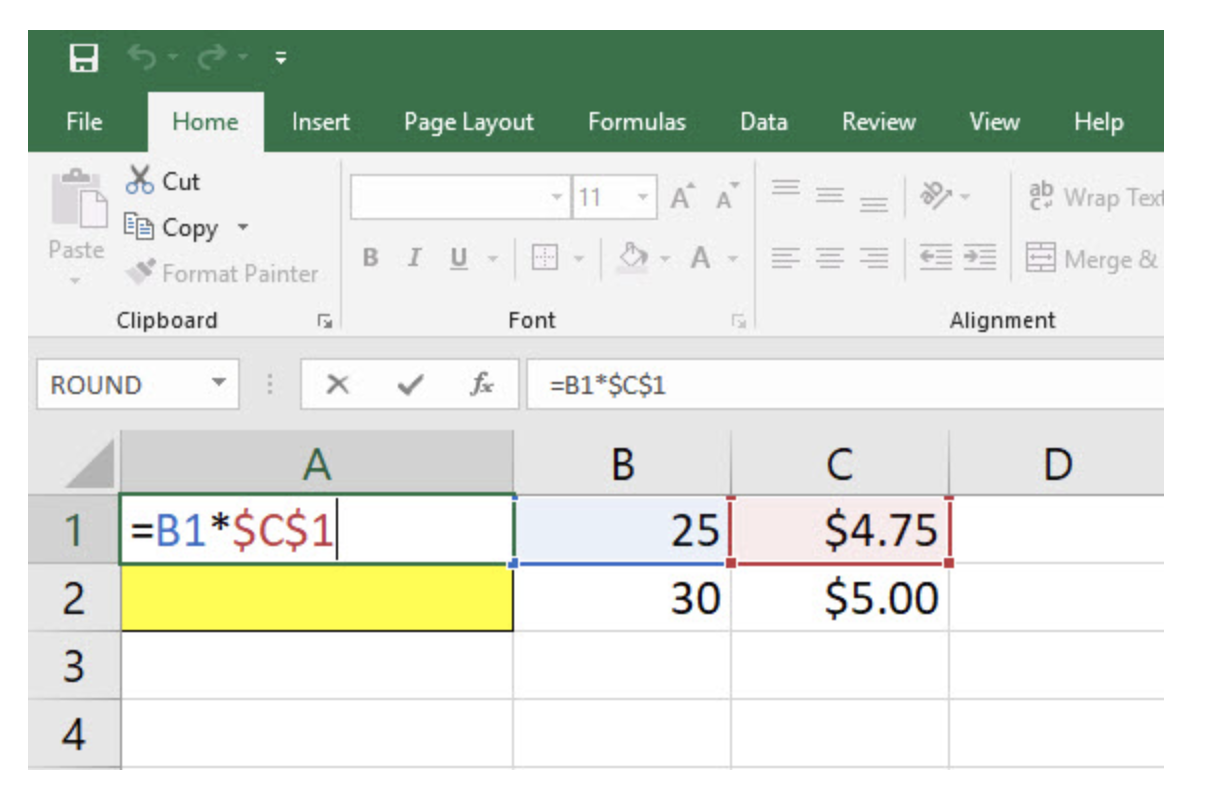Viewport: 1224px width, 802px height.
Task: Click Decrease Indent icon
Action: (x=934, y=259)
